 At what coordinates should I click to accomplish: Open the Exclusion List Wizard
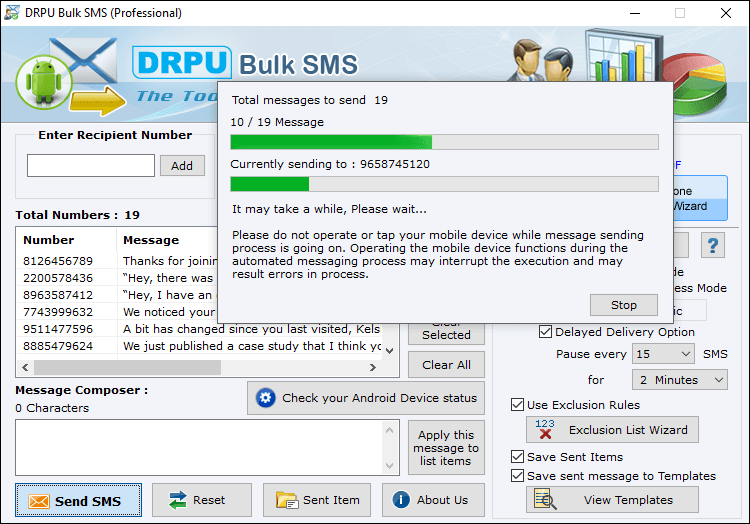pos(612,429)
